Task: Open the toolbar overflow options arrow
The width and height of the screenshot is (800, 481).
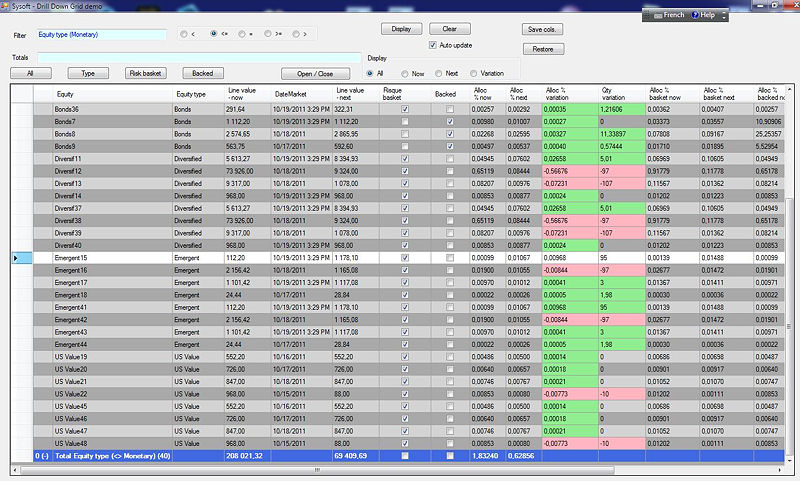Action: 723,16
